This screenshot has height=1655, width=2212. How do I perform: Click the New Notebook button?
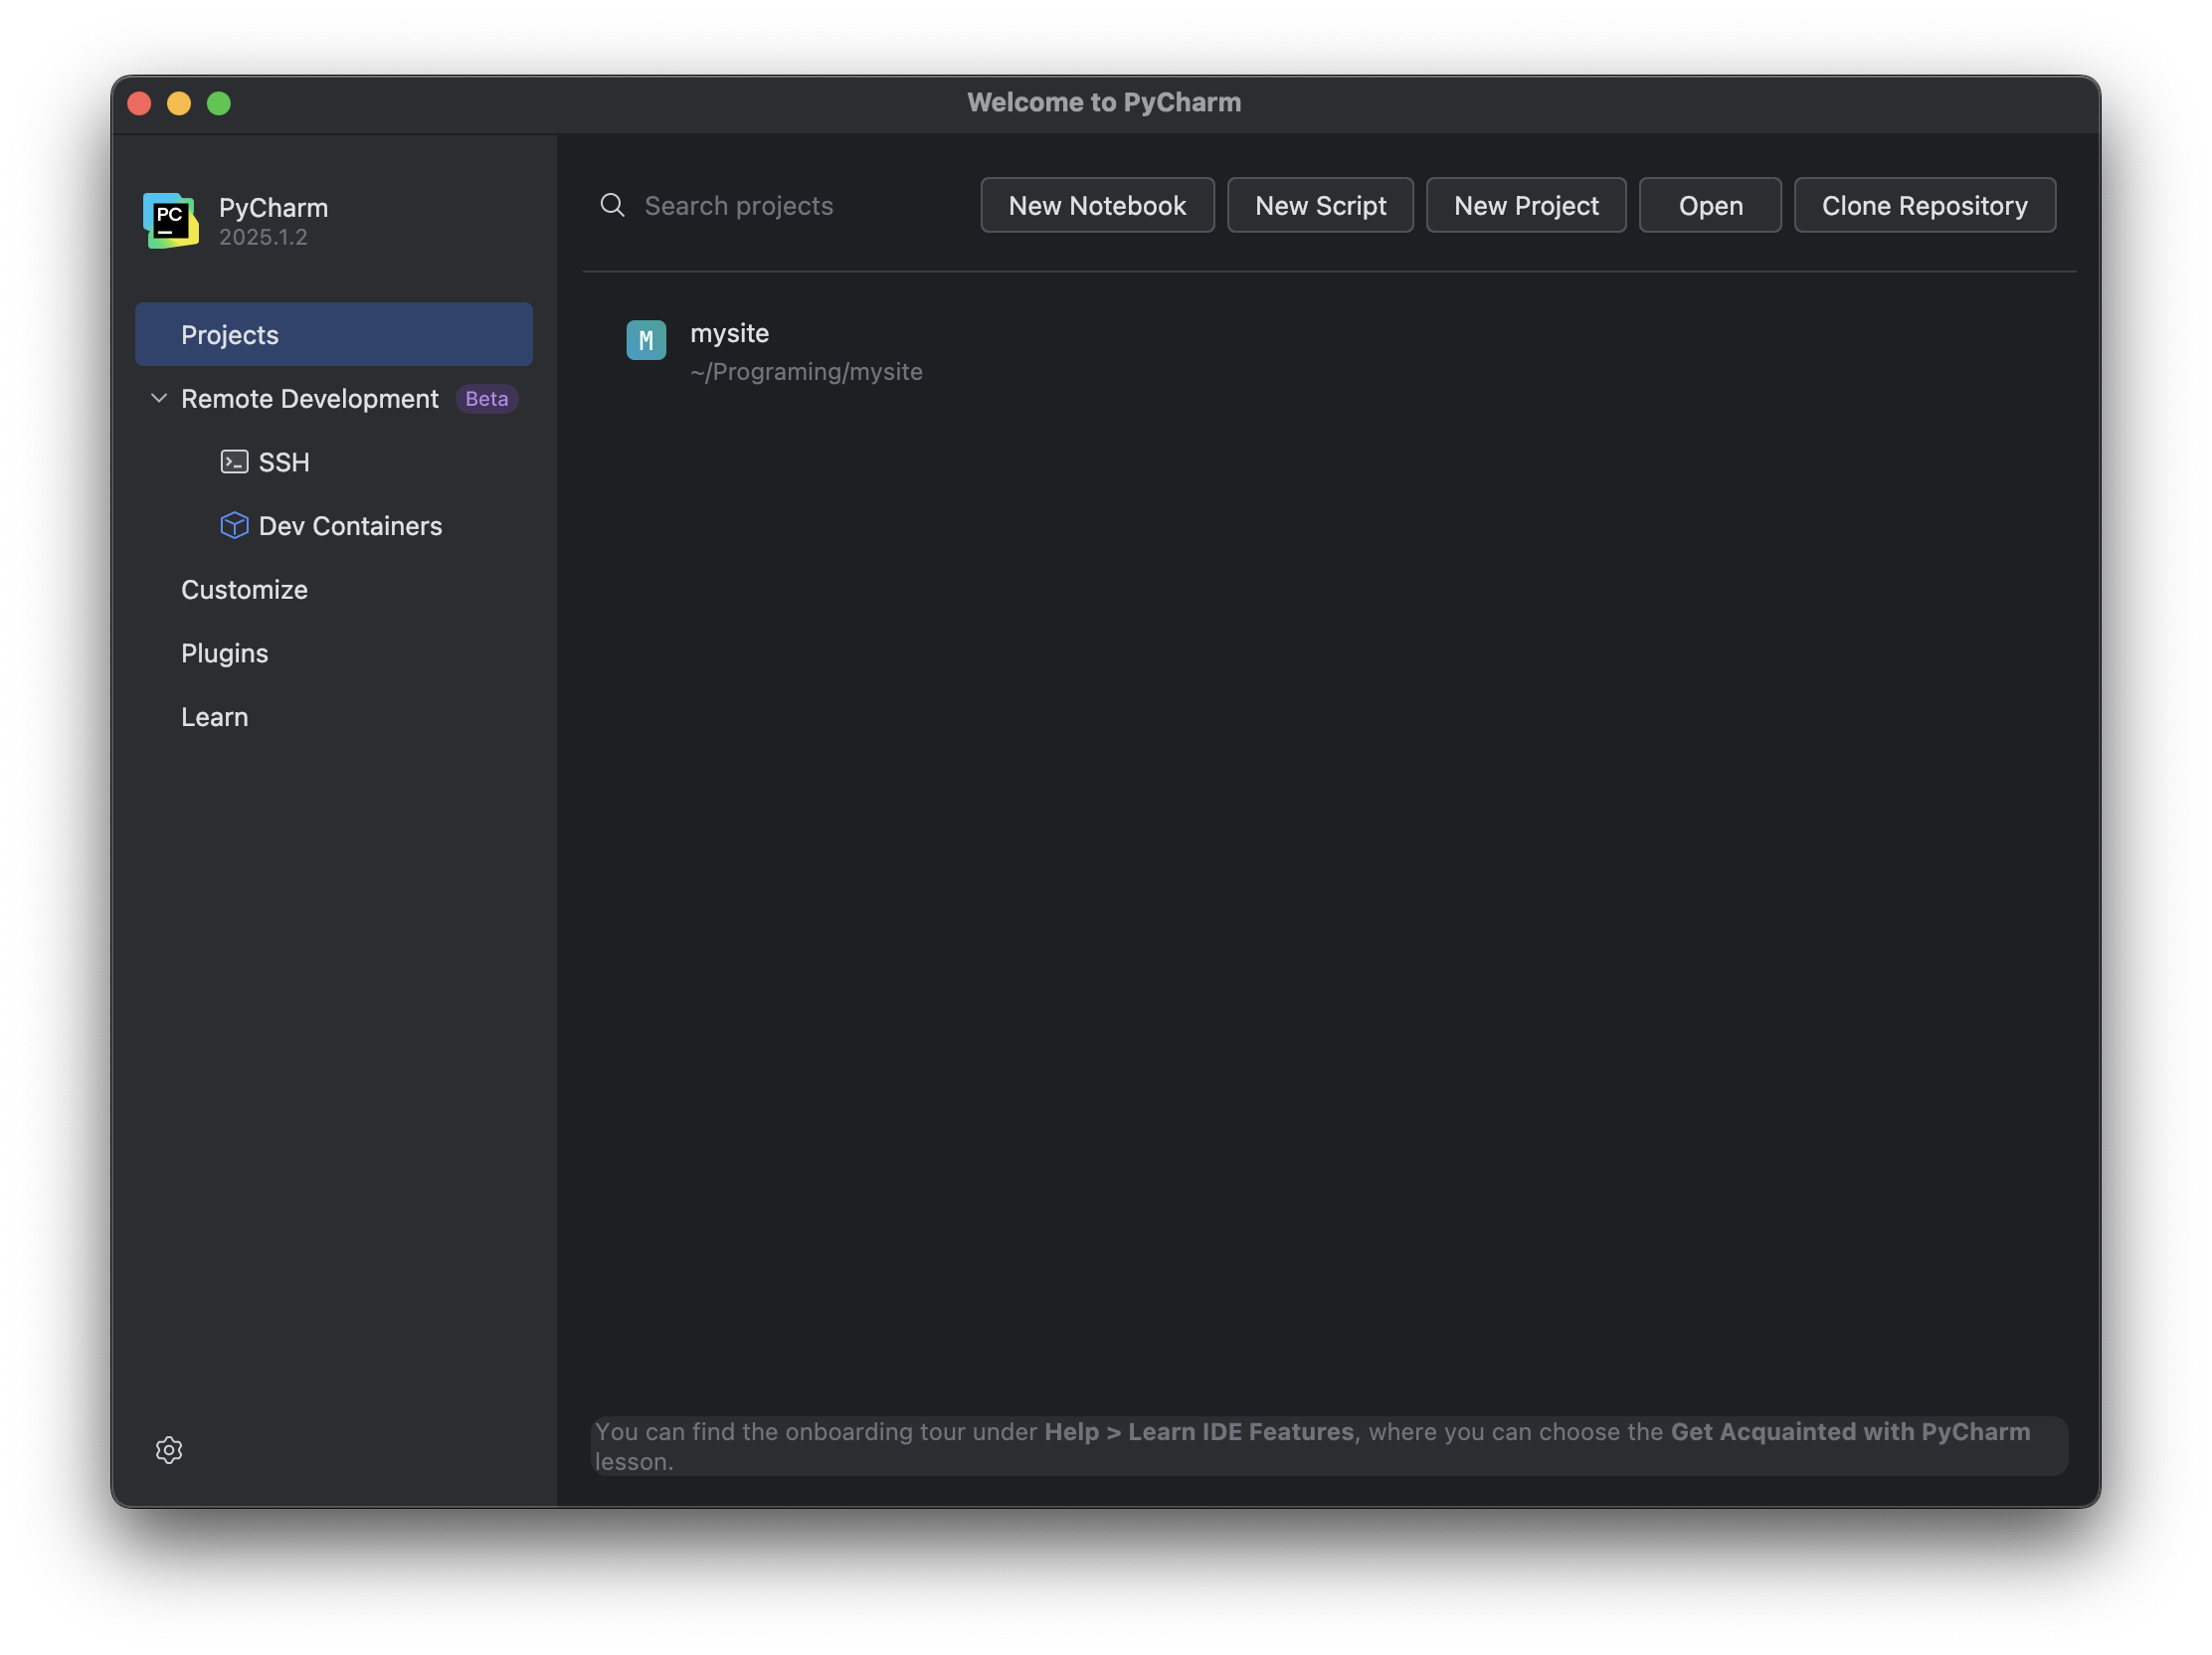1096,205
